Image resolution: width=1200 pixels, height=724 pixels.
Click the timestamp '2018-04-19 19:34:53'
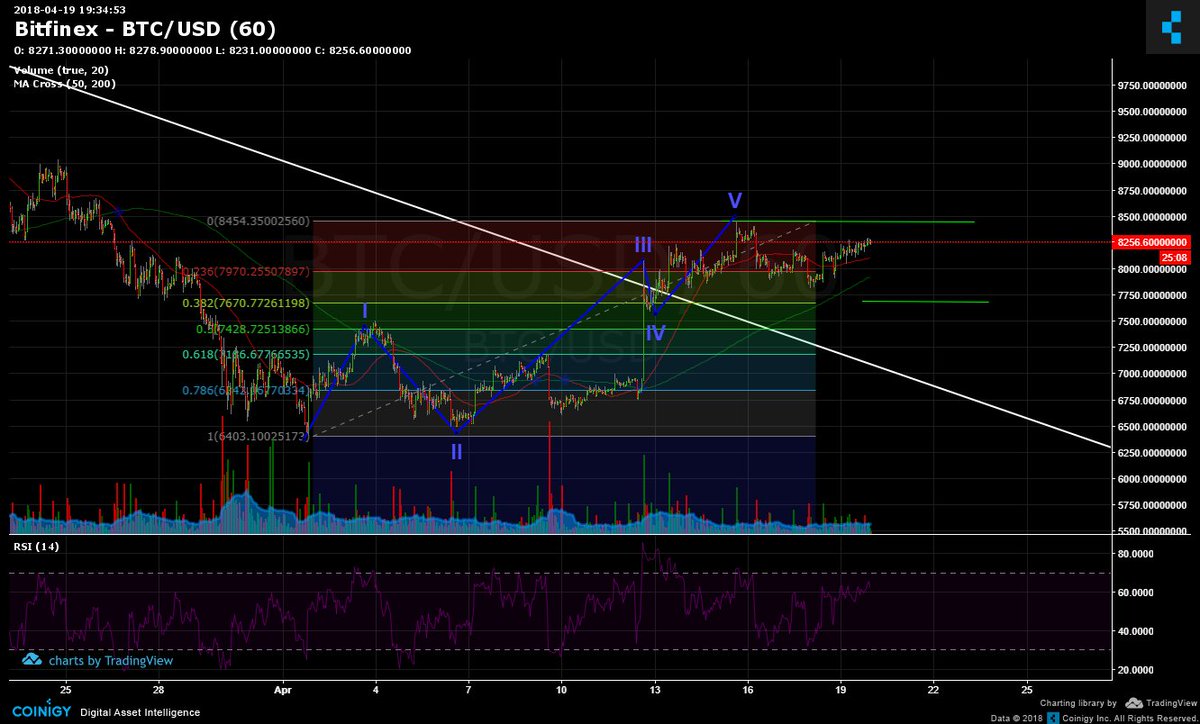point(69,9)
